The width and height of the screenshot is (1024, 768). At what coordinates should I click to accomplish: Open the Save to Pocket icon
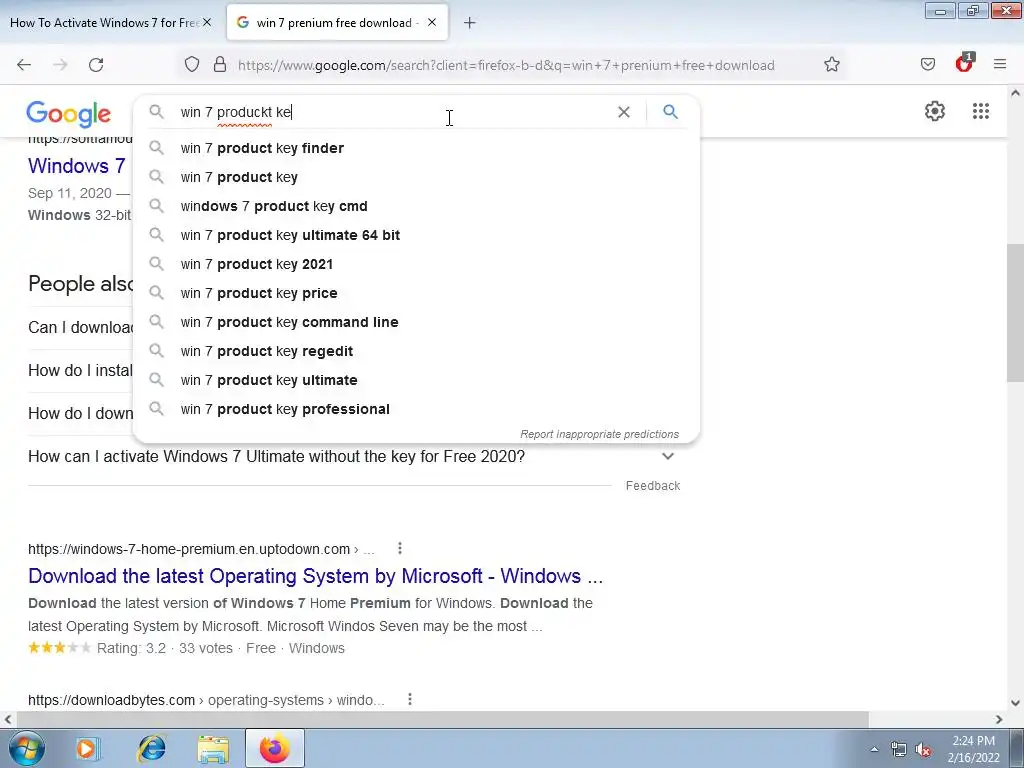927,65
